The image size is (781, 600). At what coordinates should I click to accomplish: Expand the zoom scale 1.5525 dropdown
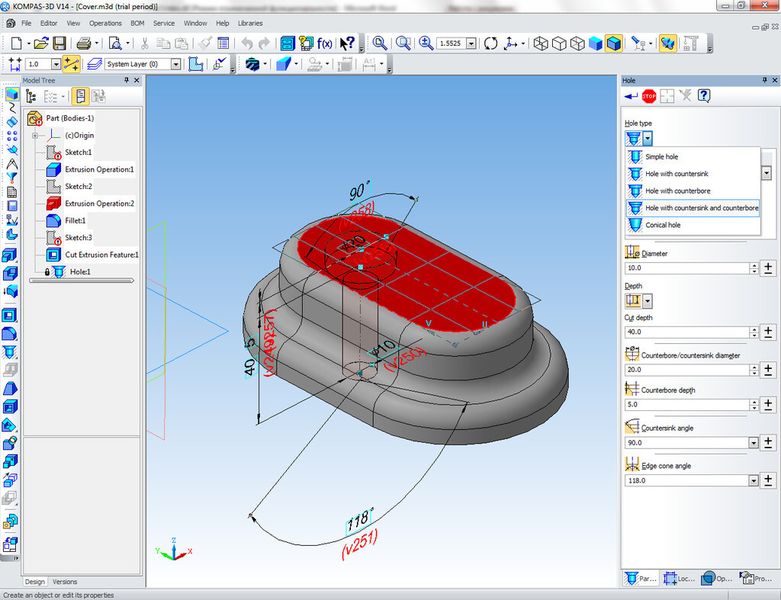(x=474, y=43)
